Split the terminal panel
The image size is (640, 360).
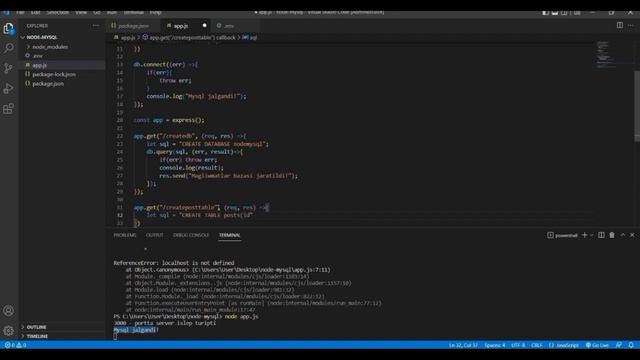(x=601, y=235)
